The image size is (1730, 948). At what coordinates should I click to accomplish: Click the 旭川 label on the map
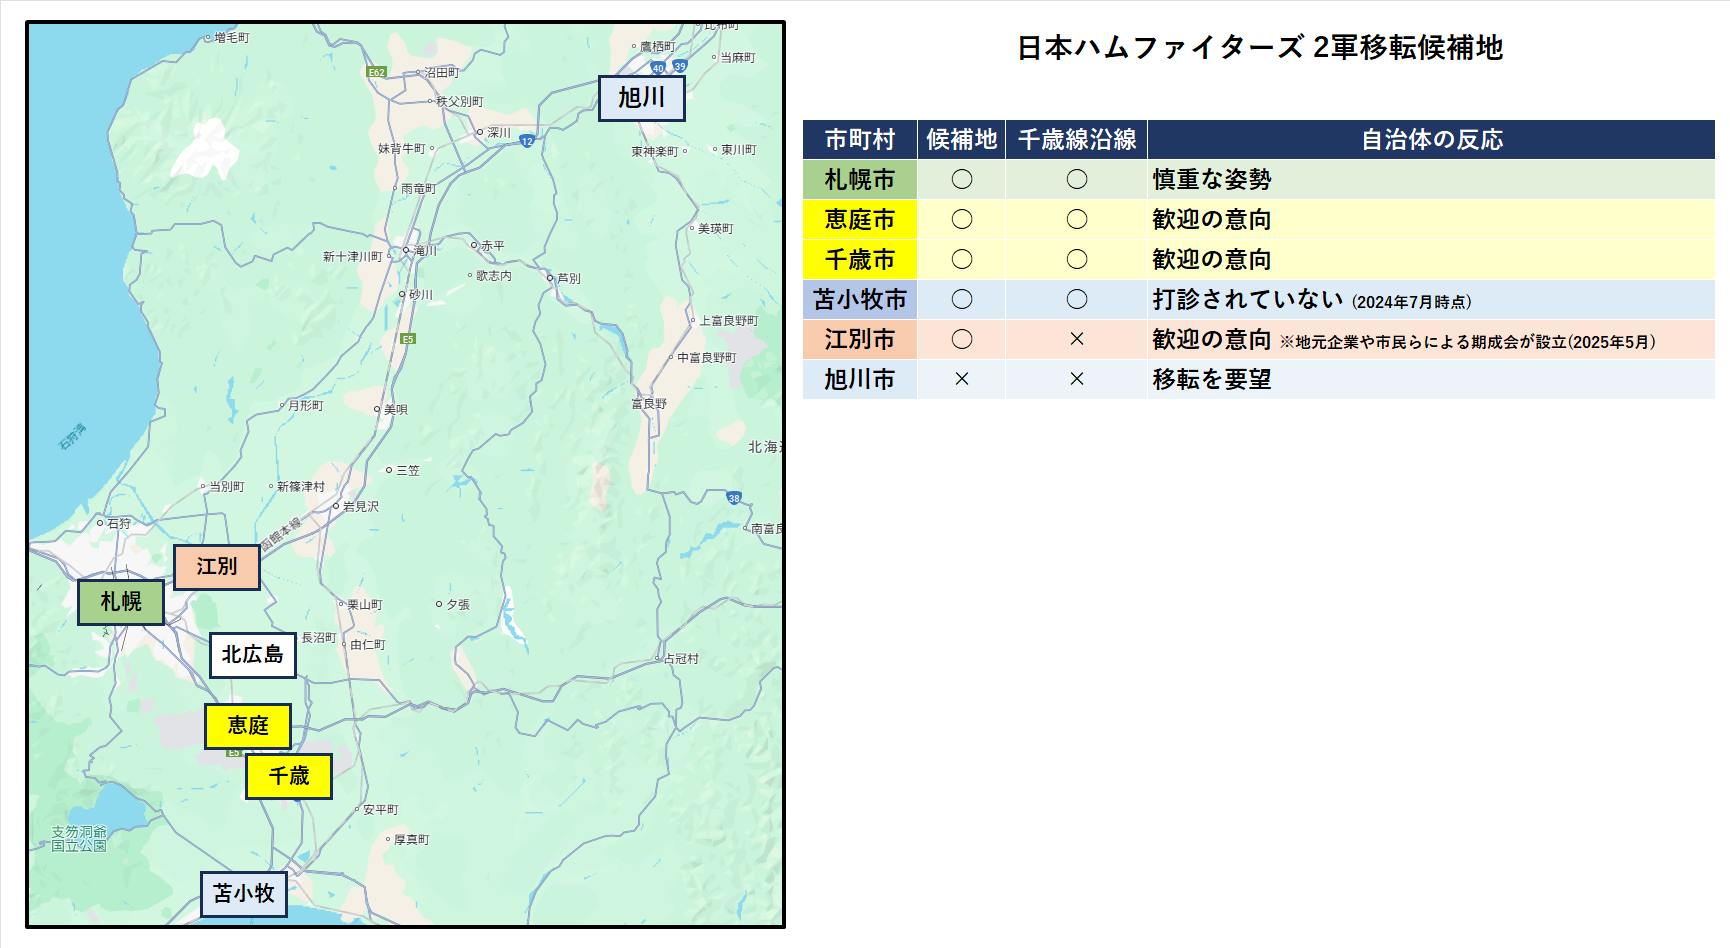click(642, 98)
